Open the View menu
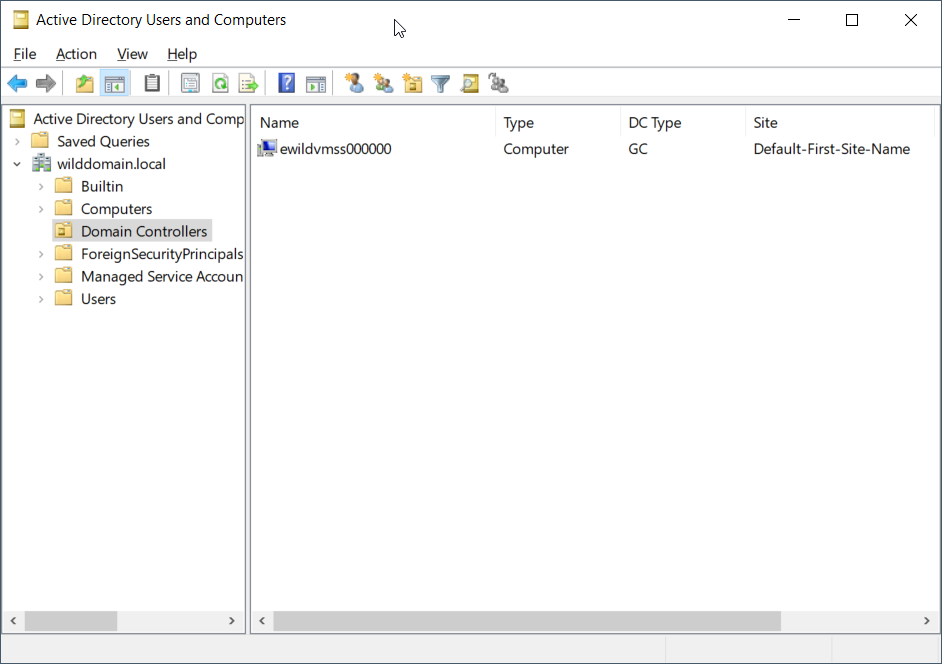Screen dimensions: 942x664 [132, 54]
